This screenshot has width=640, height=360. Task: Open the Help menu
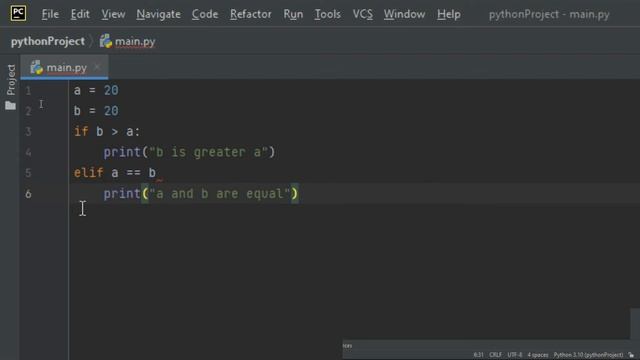point(449,14)
